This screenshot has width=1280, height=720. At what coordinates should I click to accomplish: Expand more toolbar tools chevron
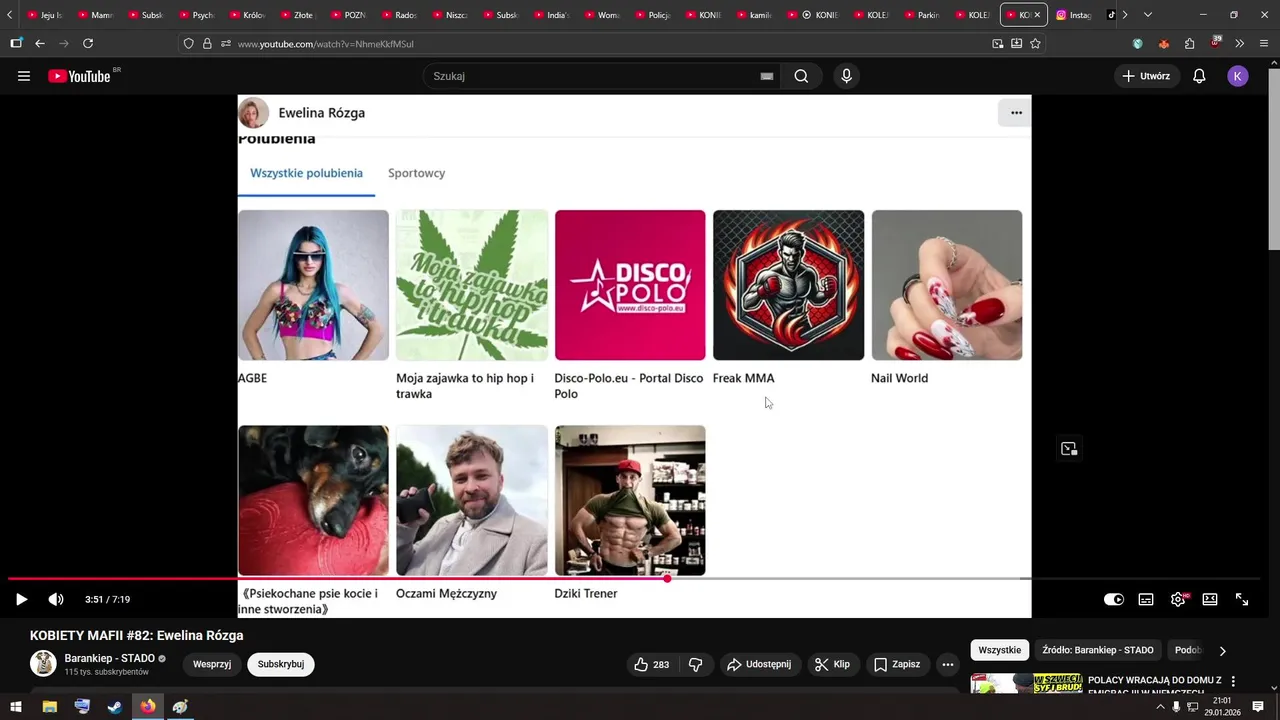point(1239,44)
